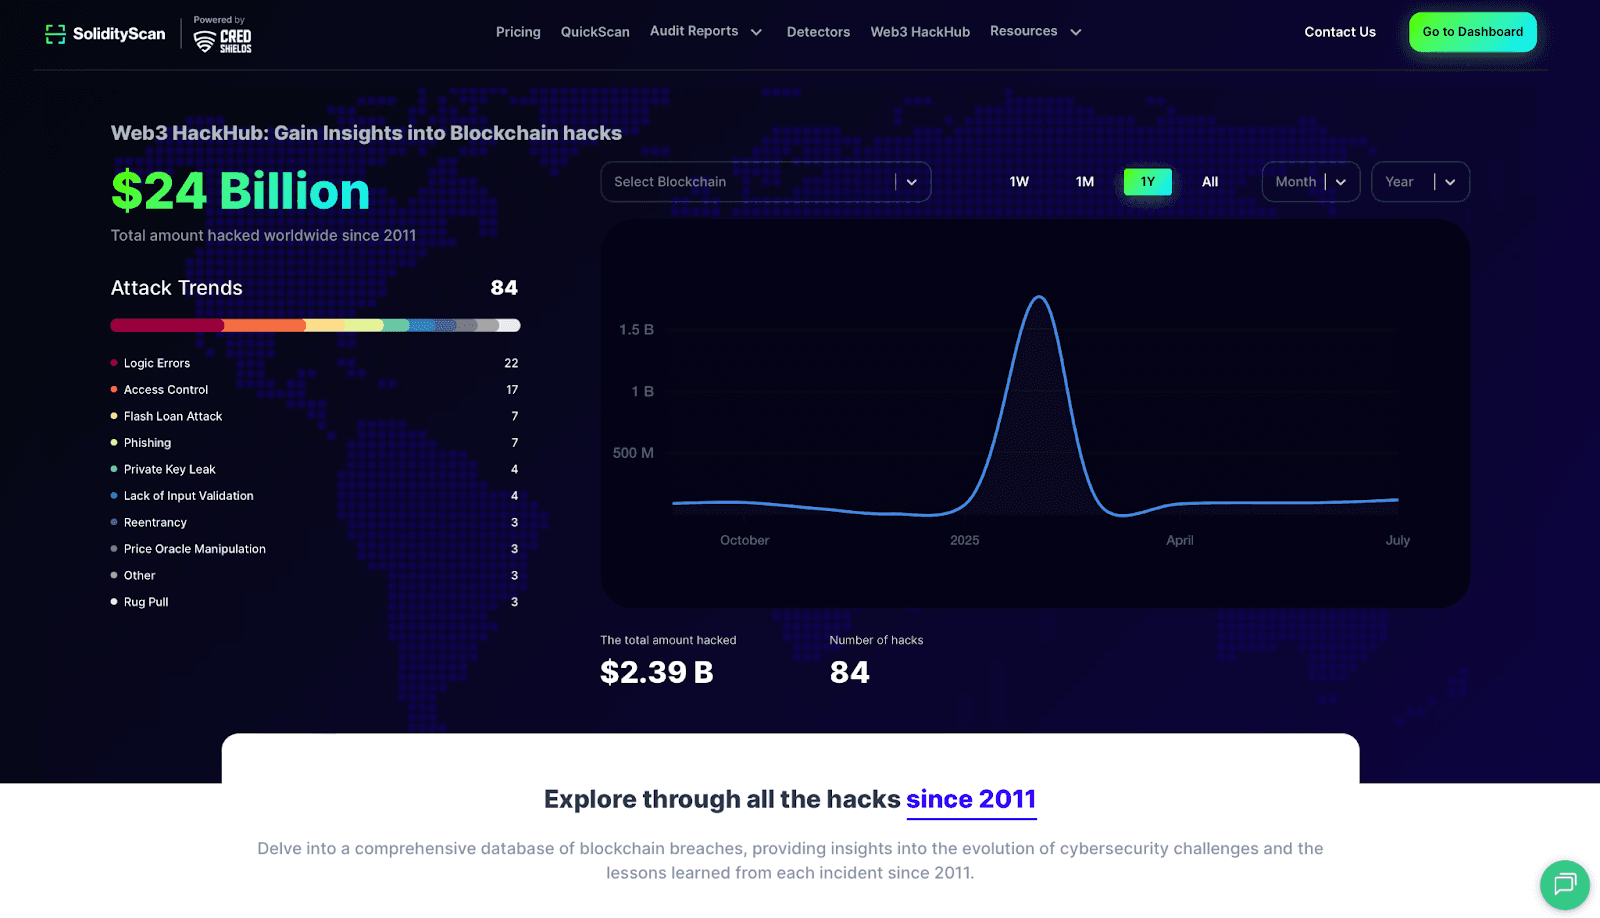Select the 1M time range

coord(1085,182)
